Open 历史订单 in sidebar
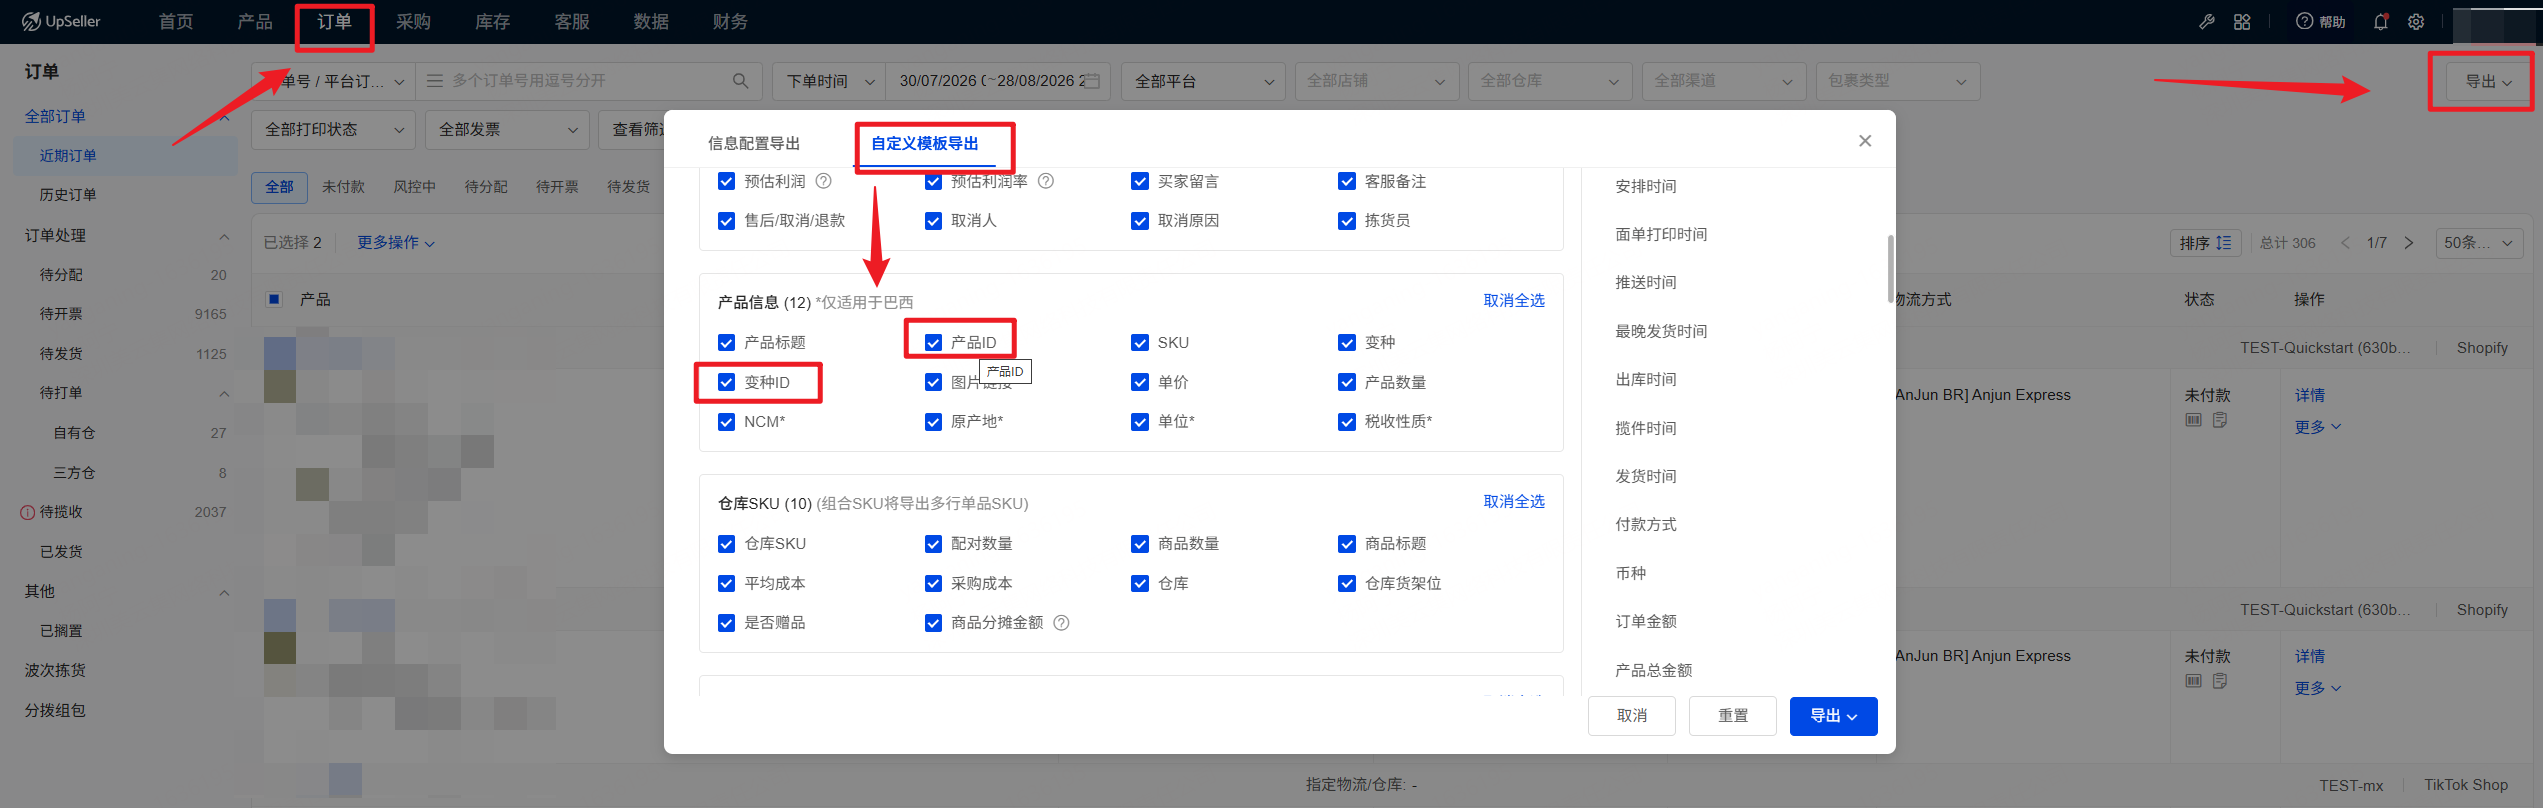 coord(68,195)
